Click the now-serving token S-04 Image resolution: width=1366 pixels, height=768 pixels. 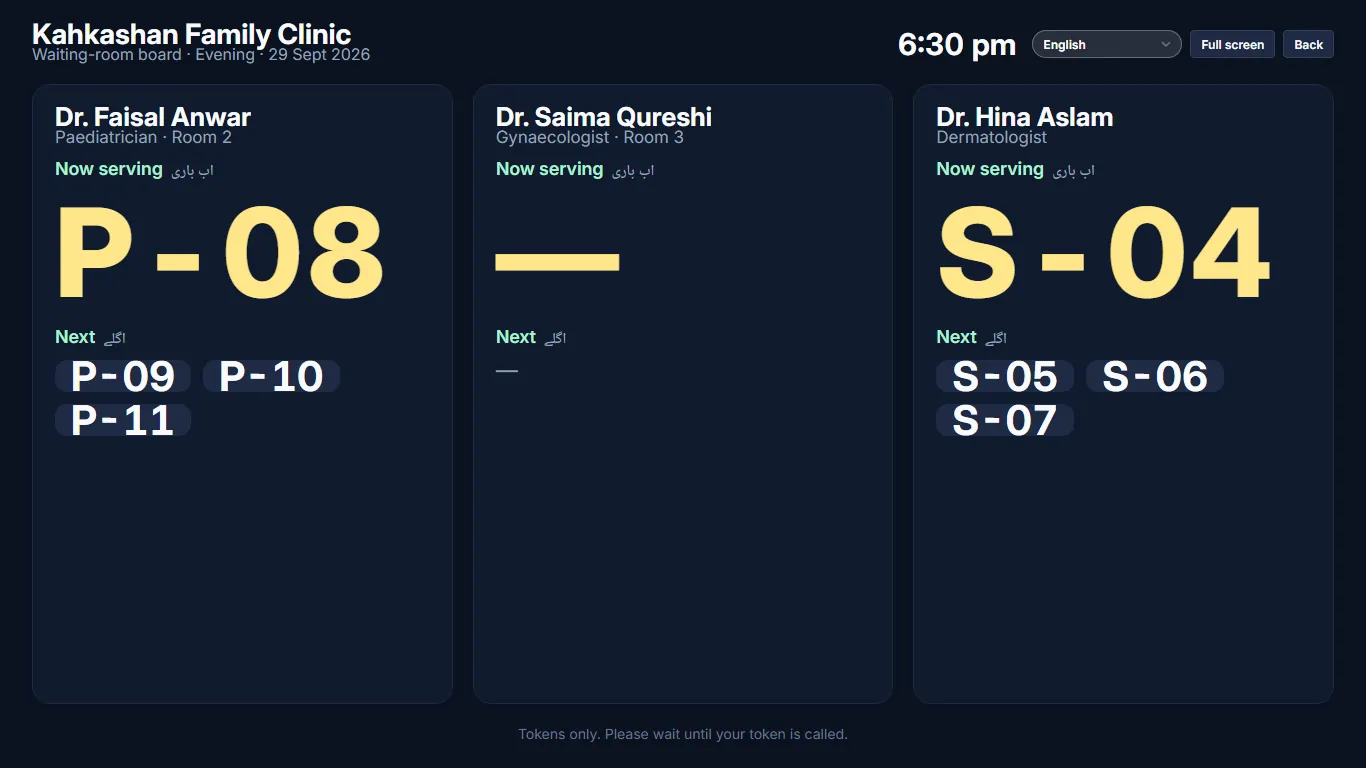[x=1103, y=254]
